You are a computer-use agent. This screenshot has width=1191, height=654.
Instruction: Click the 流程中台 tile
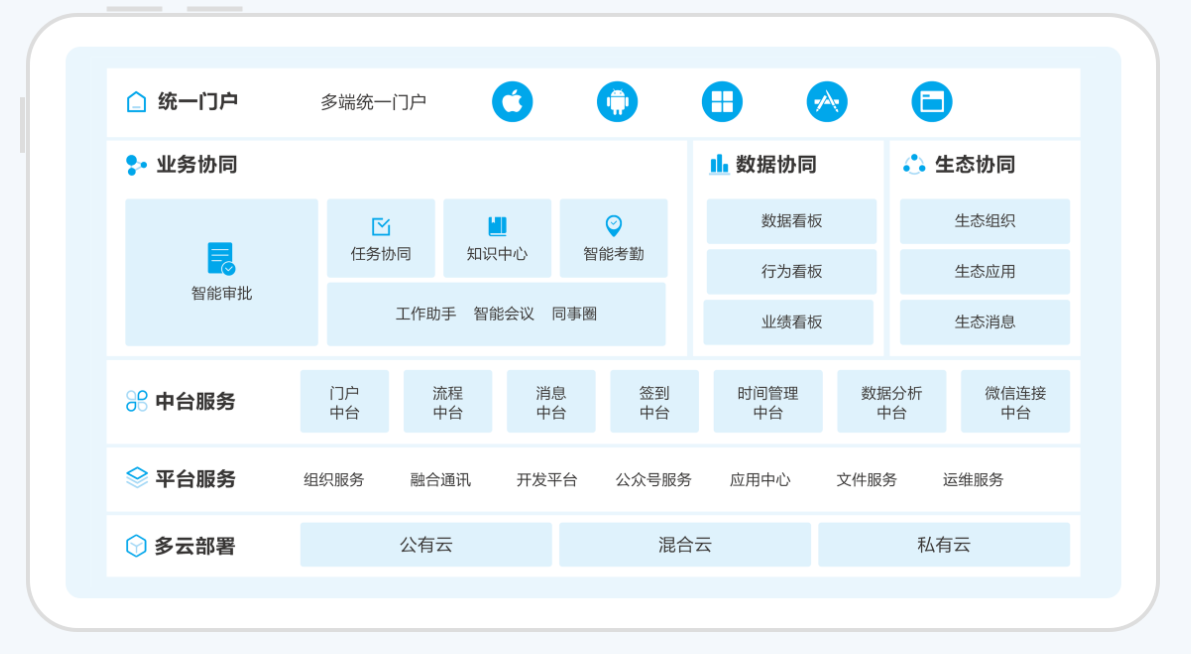[x=447, y=402]
